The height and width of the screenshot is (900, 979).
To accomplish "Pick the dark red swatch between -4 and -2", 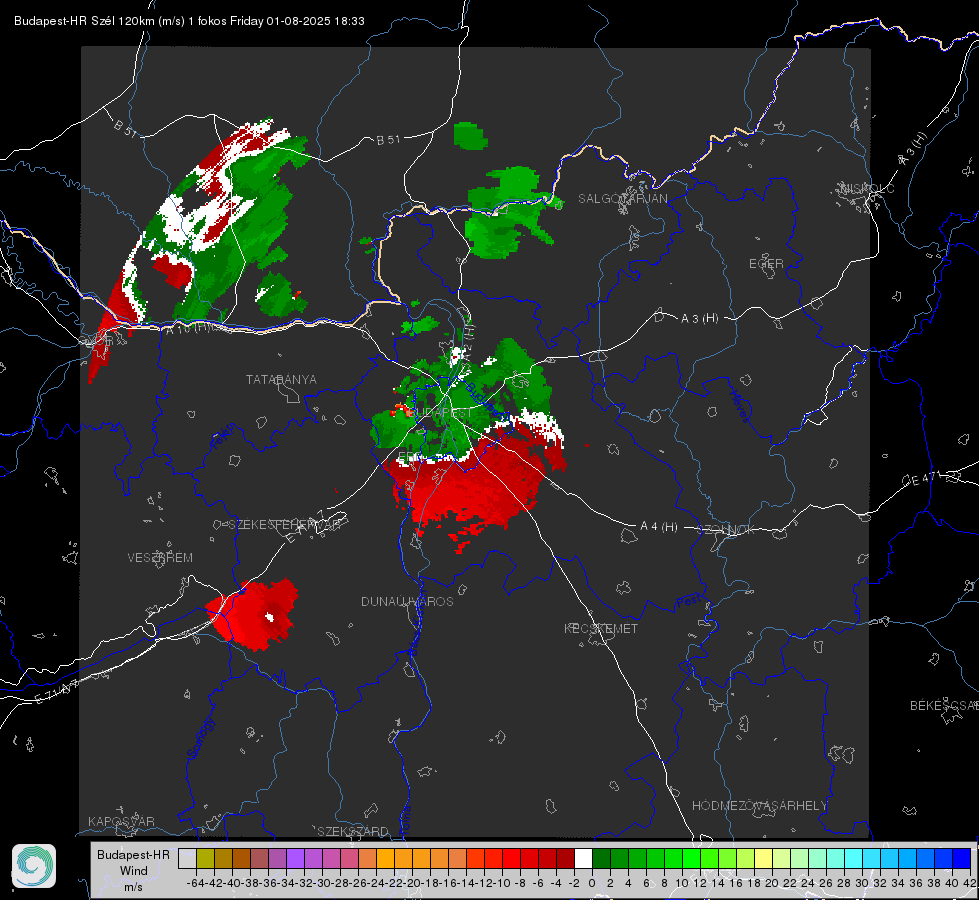I will point(565,858).
